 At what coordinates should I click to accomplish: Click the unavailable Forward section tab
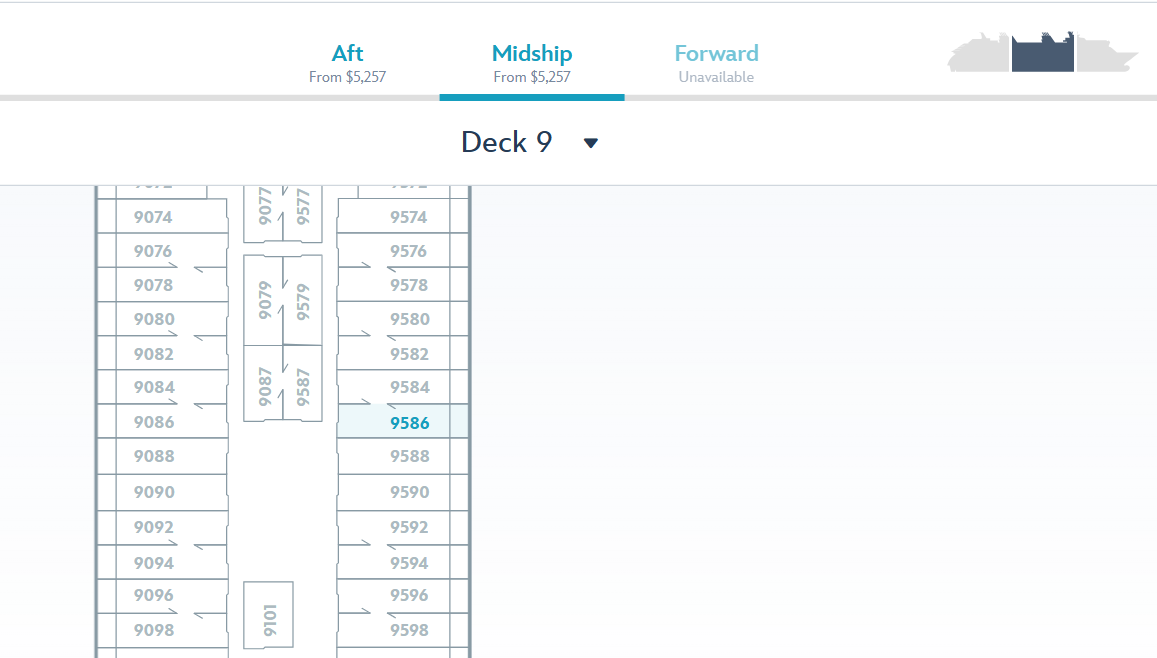716,63
